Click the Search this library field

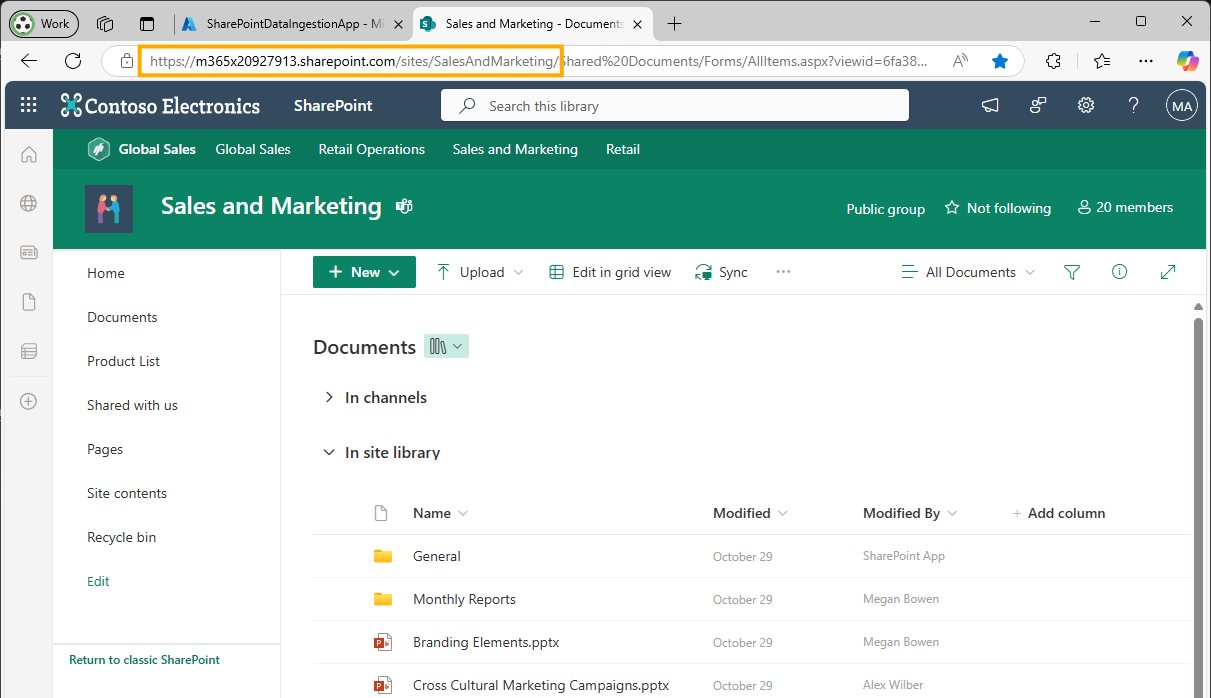click(x=675, y=105)
